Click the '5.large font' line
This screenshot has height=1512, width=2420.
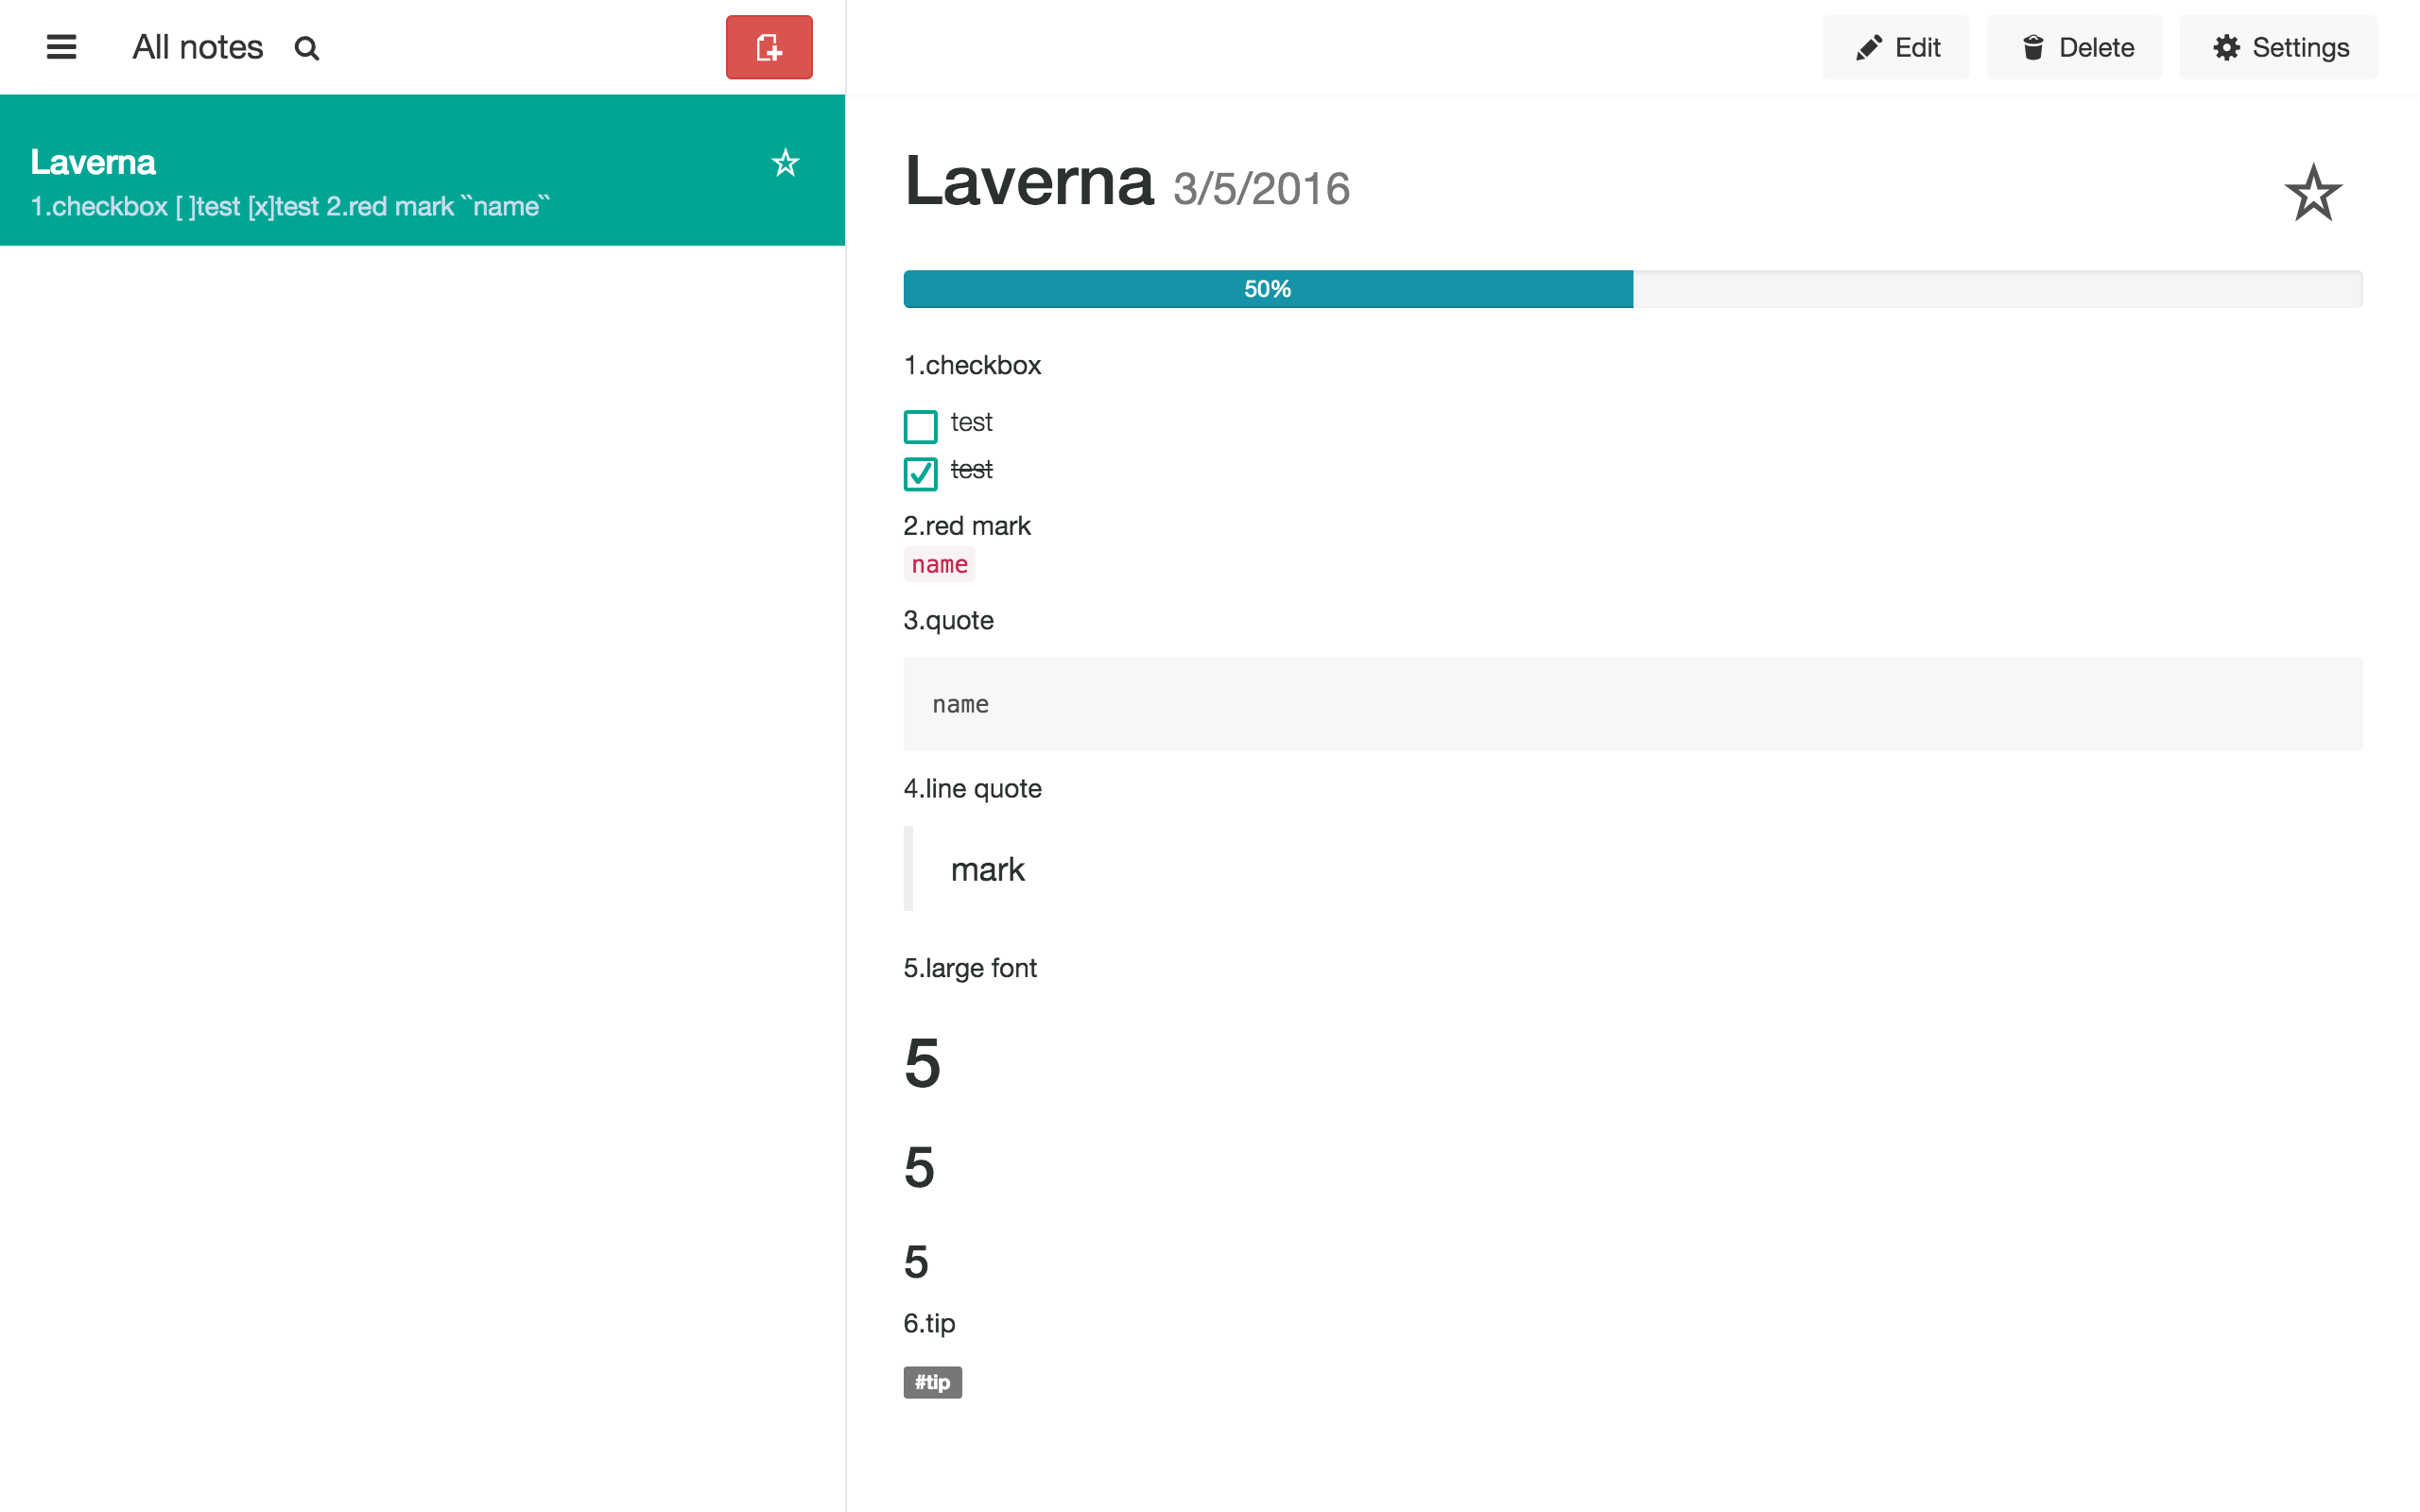(970, 968)
